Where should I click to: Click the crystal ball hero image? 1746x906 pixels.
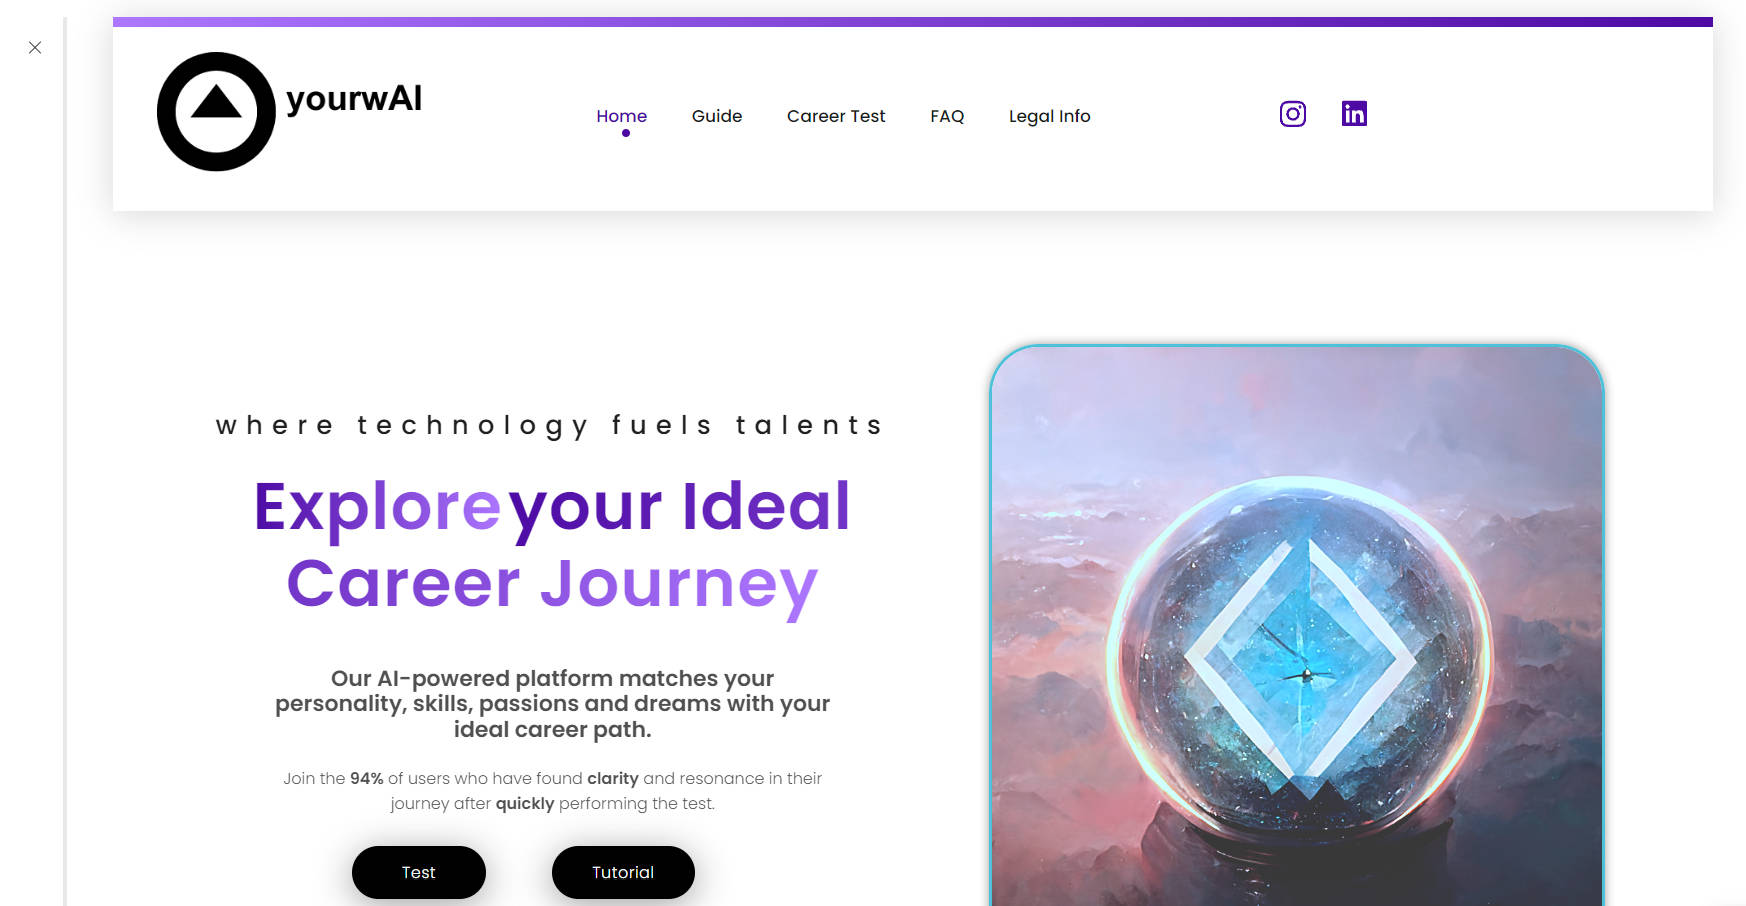(1297, 625)
